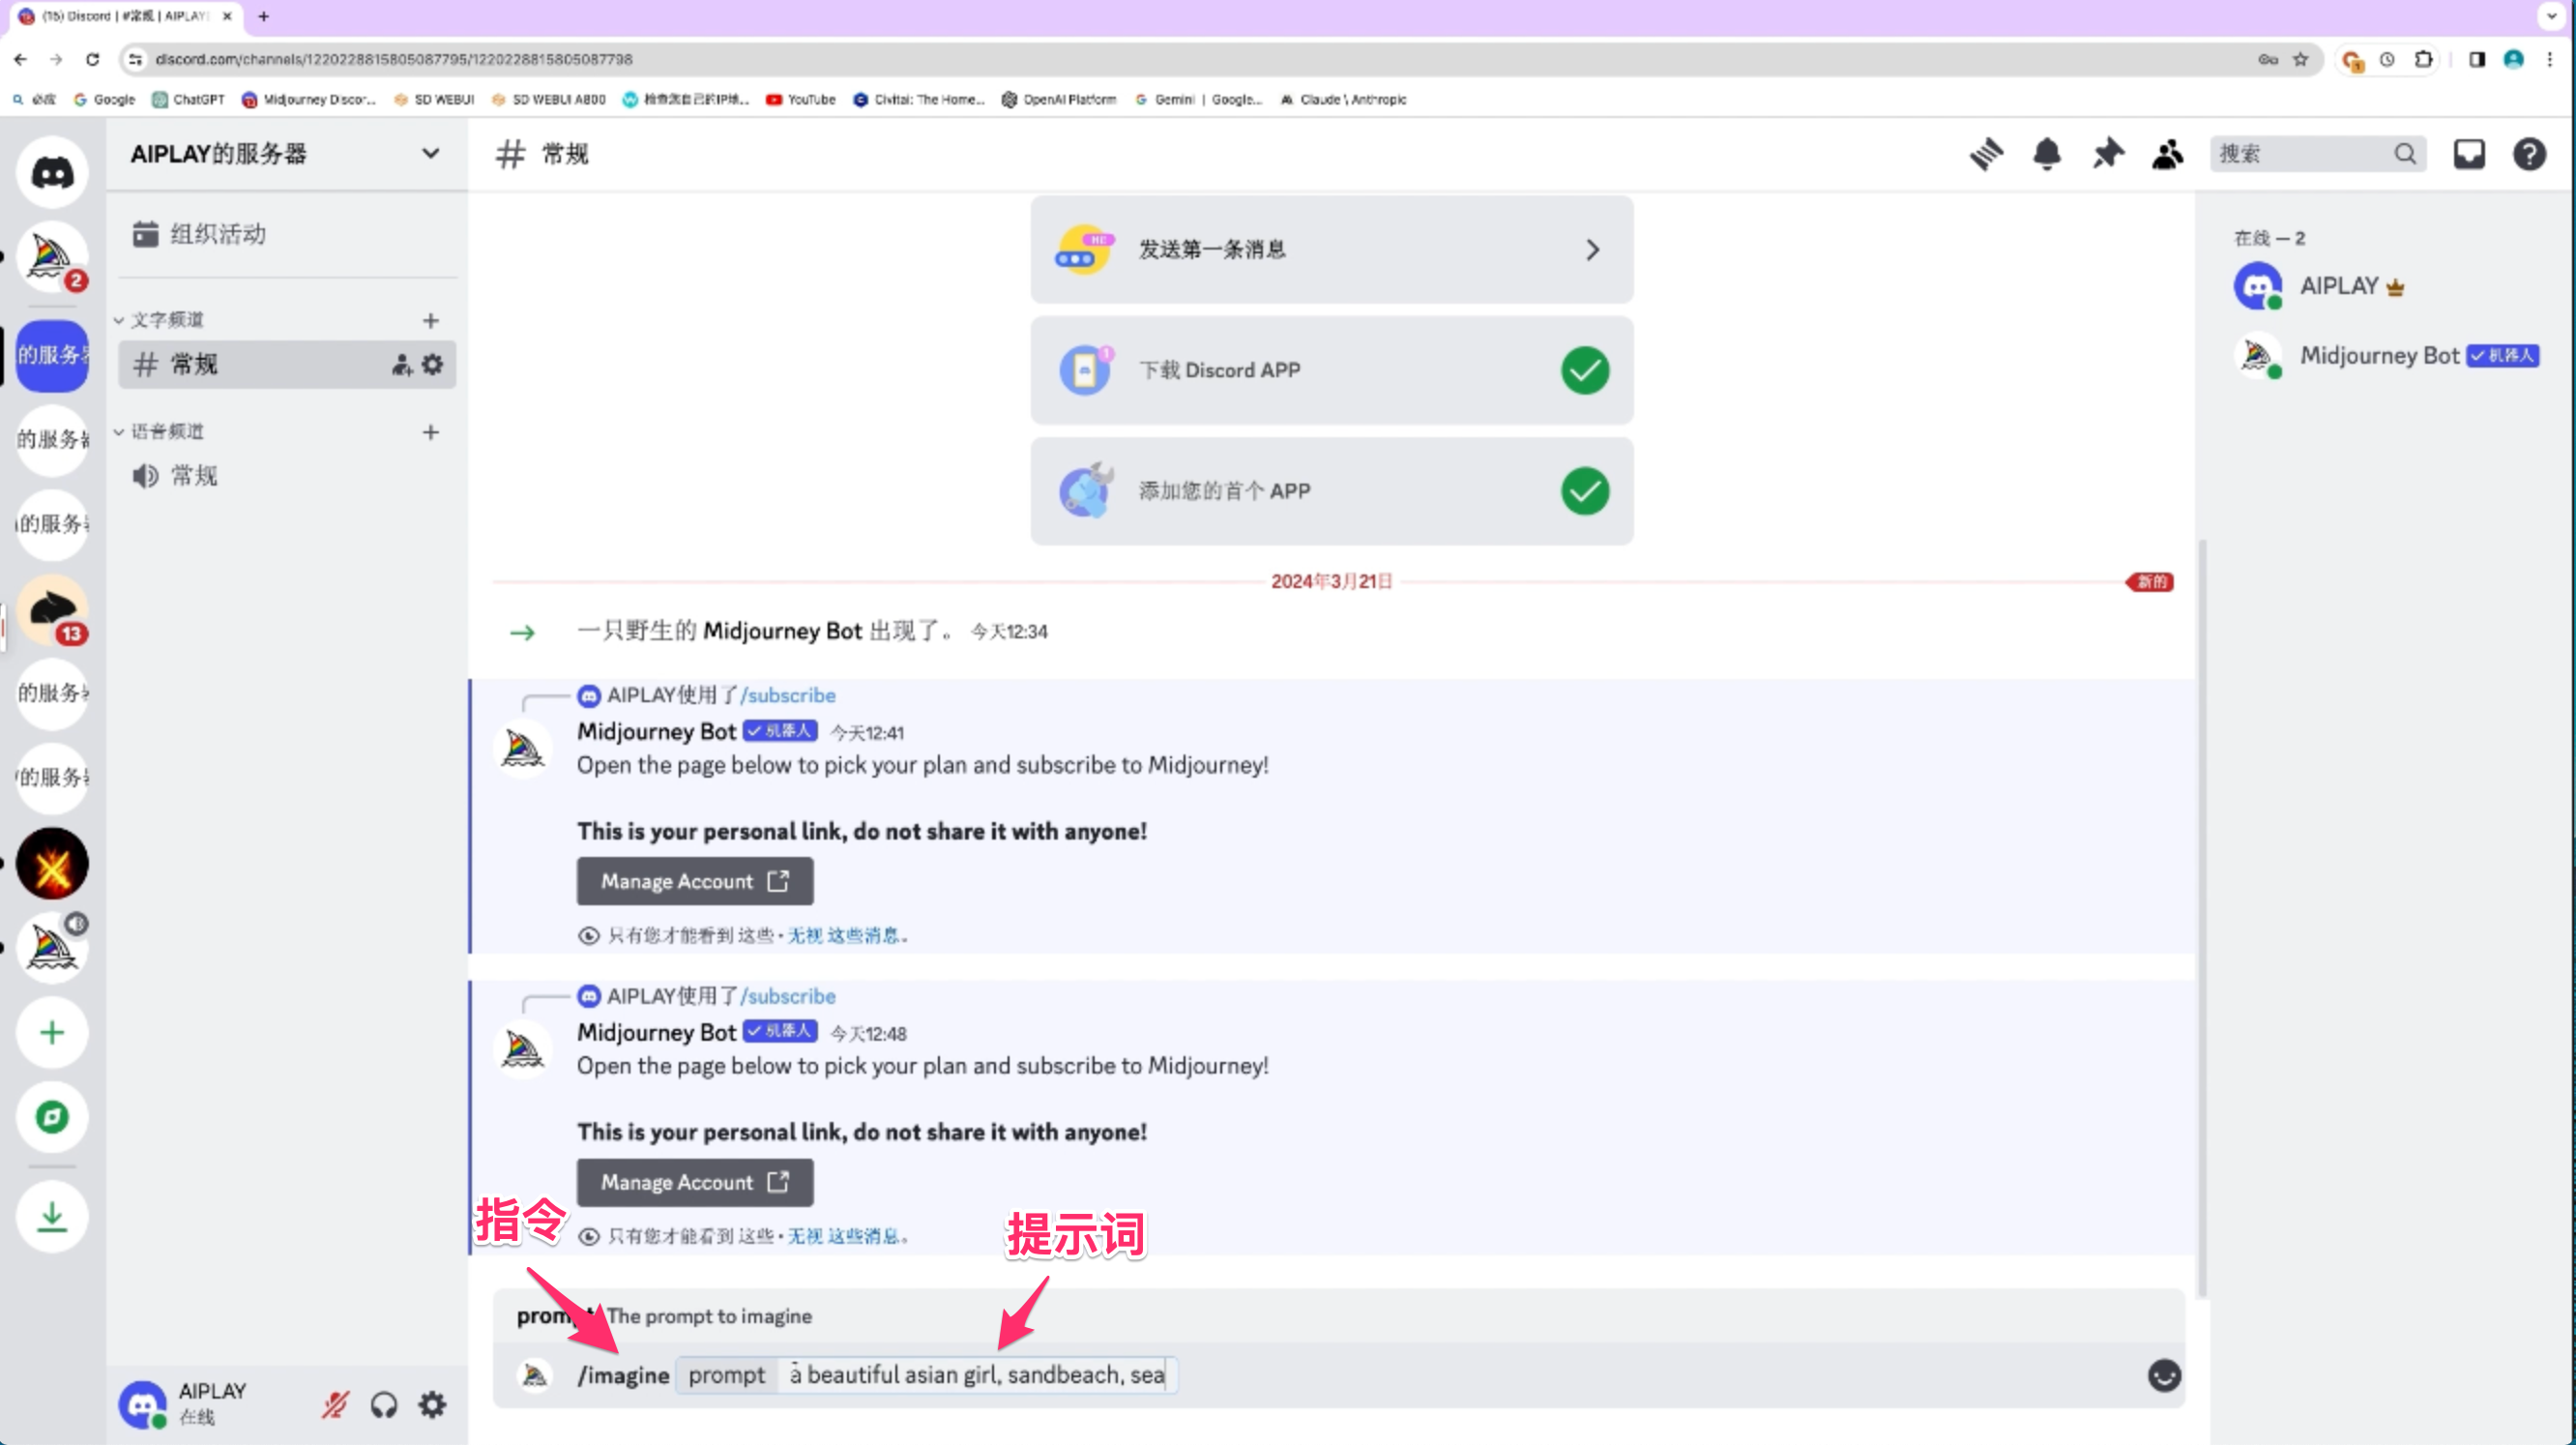Open the Chrome three-dot menu
2576x1445 pixels.
click(2549, 60)
